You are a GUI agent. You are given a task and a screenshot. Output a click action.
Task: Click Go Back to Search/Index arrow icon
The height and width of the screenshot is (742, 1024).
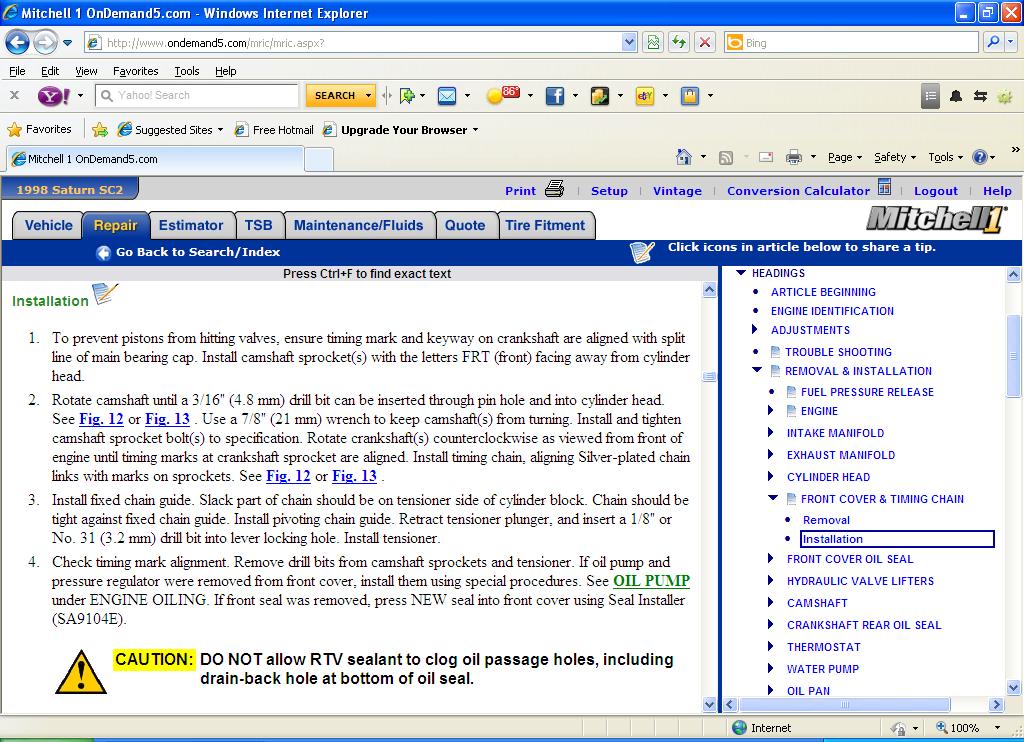(x=103, y=253)
